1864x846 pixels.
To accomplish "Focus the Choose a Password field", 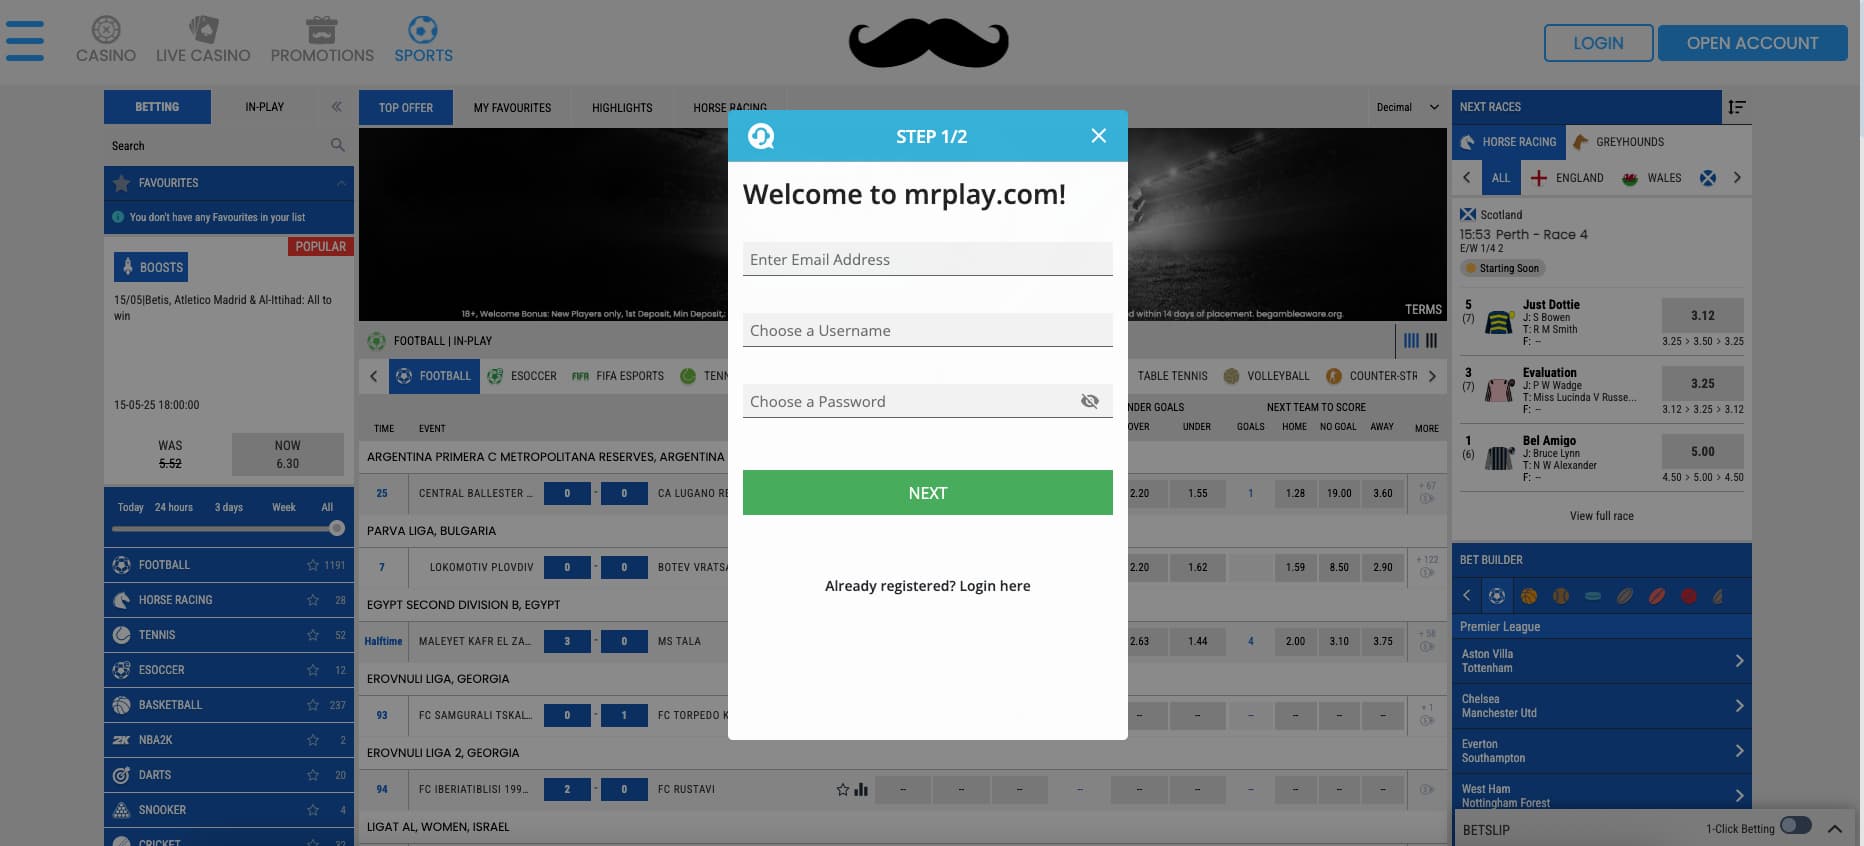I will pos(927,401).
